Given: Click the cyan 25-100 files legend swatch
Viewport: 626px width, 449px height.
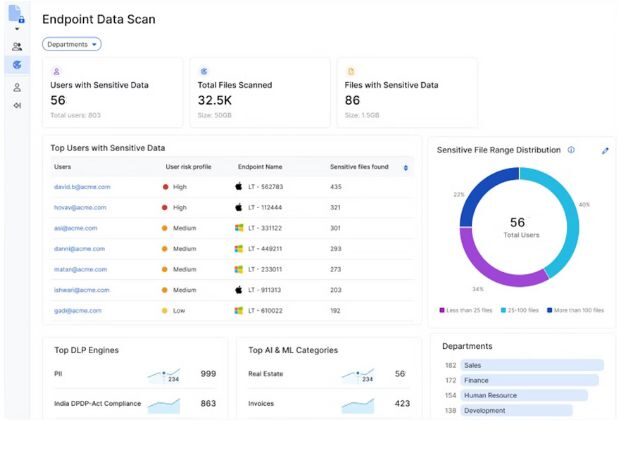Looking at the screenshot, I should pyautogui.click(x=503, y=310).
